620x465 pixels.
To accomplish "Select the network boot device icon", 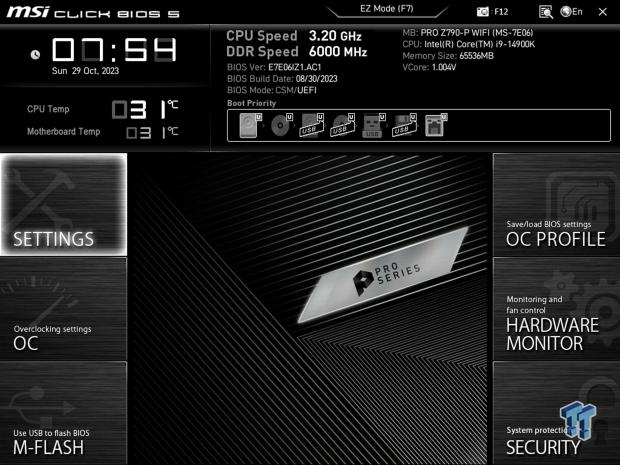I will pyautogui.click(x=436, y=125).
